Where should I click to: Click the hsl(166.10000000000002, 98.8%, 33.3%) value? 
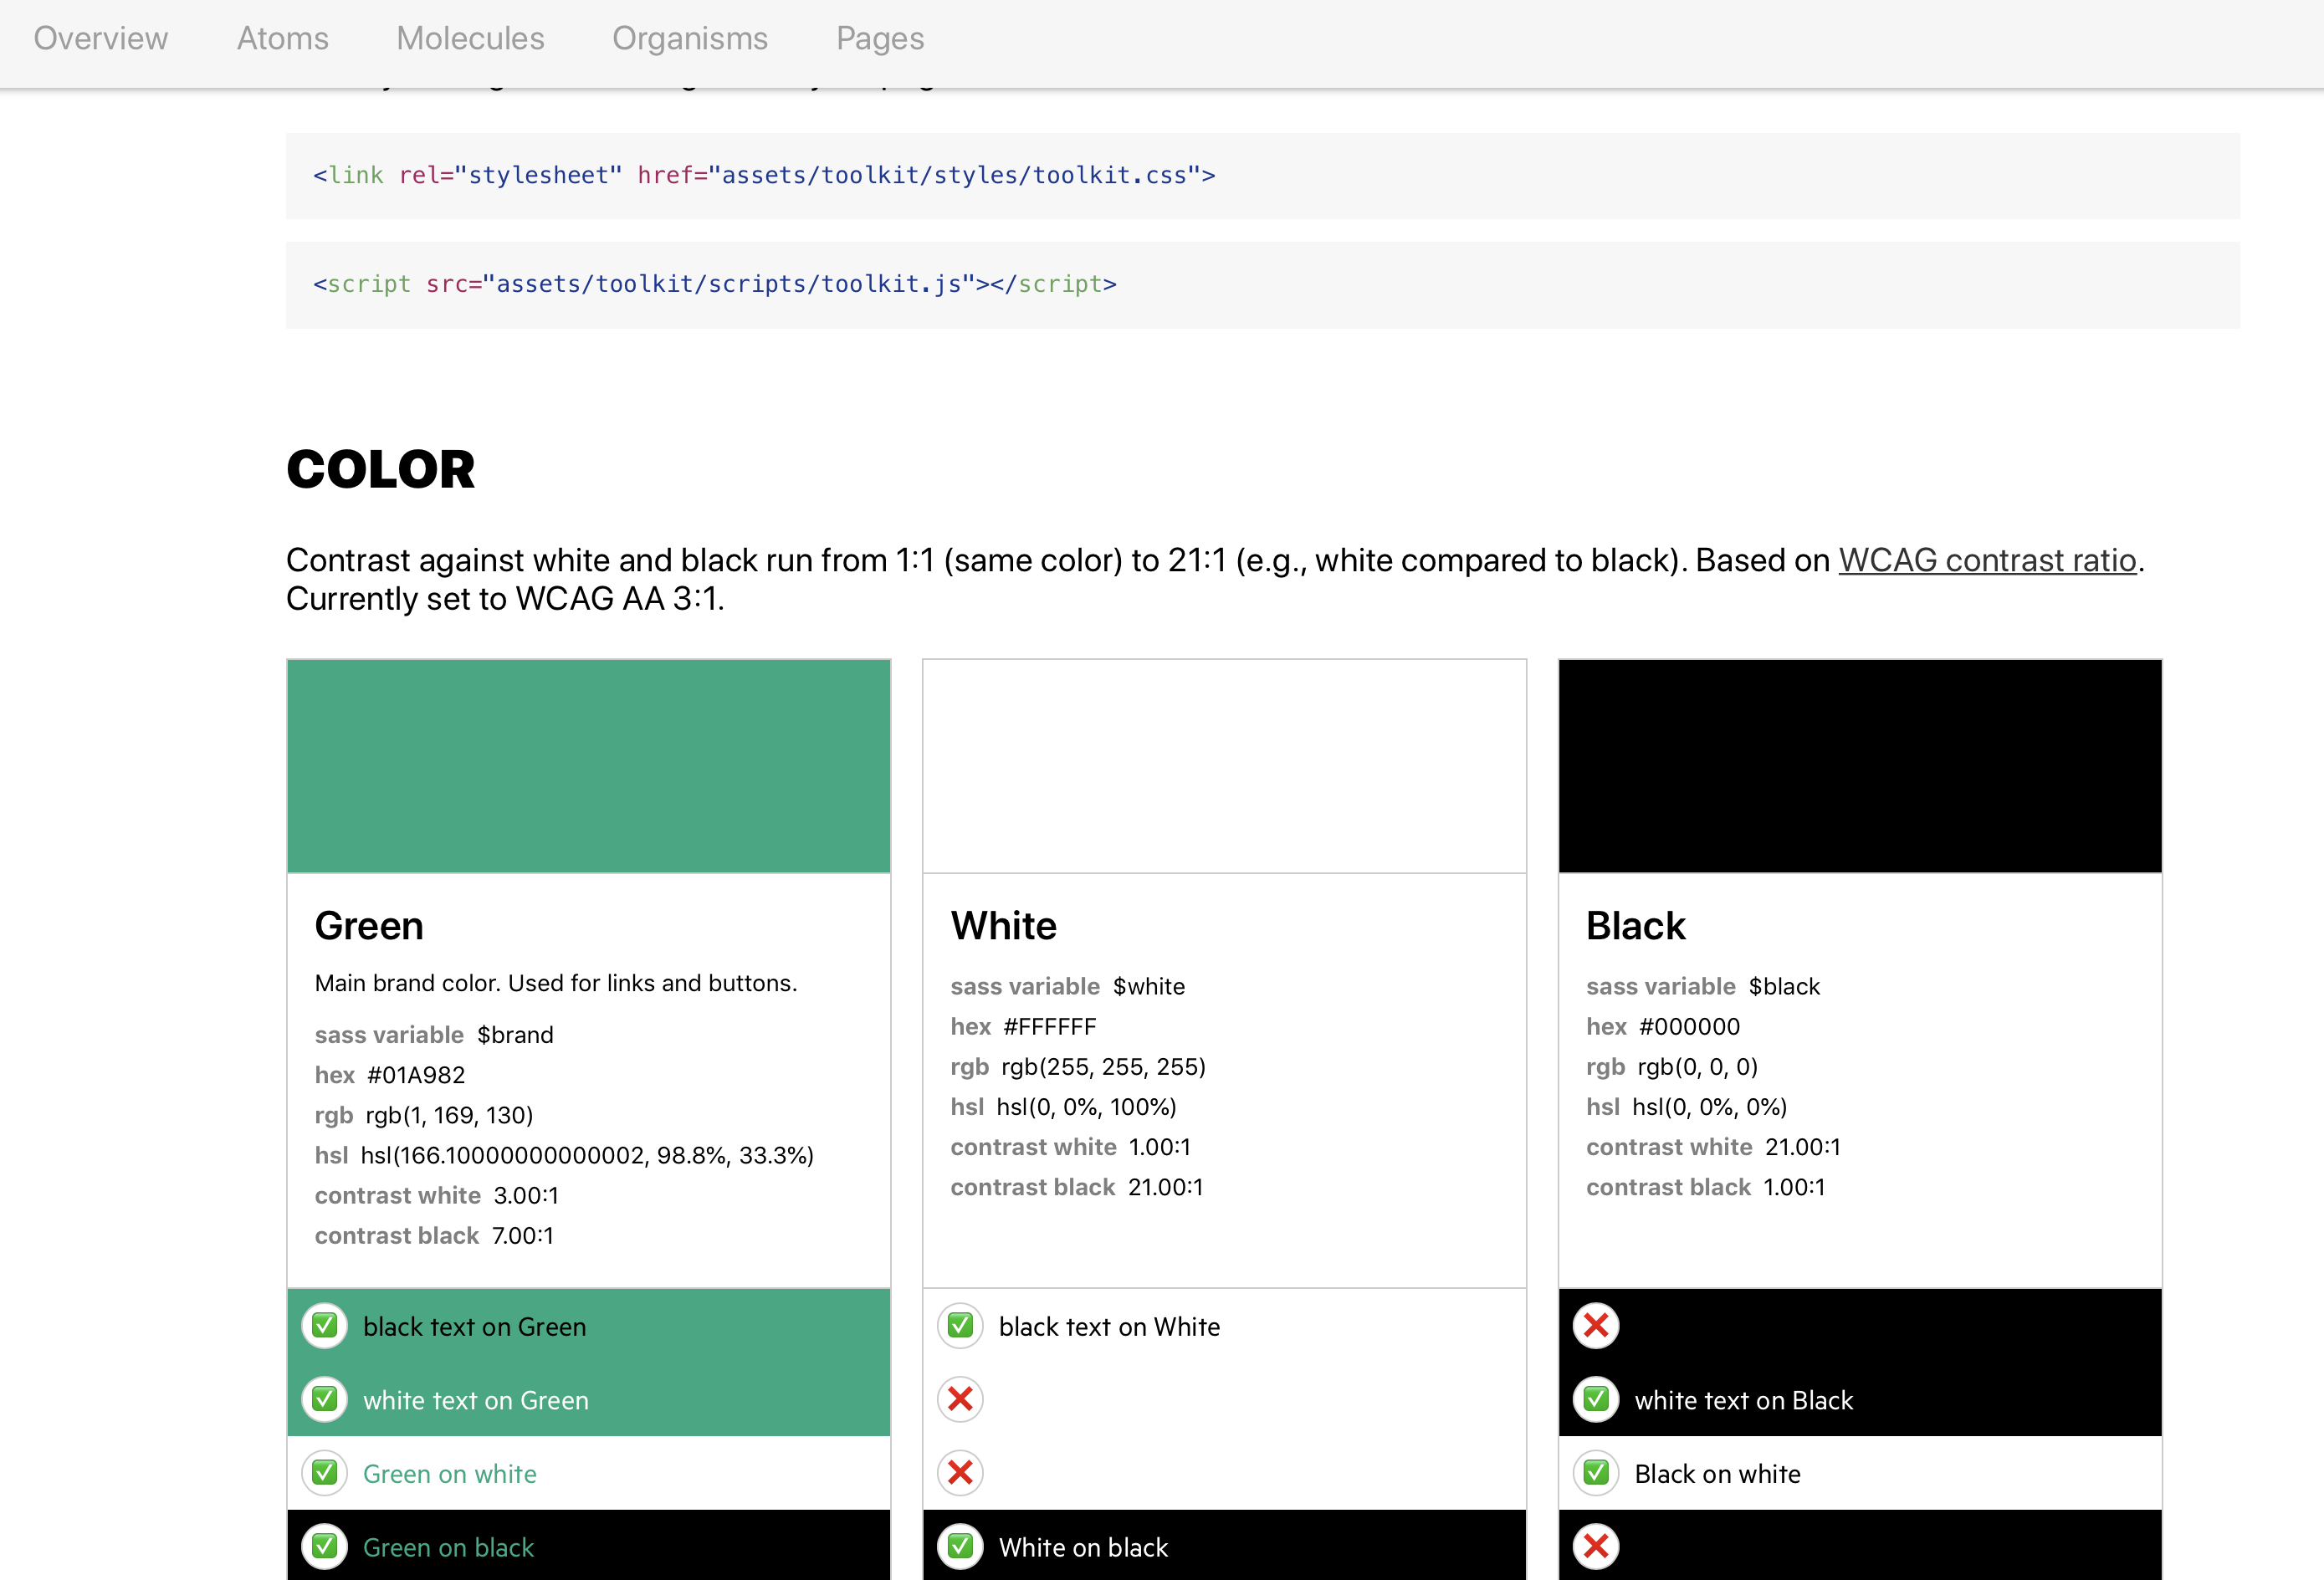[x=587, y=1155]
